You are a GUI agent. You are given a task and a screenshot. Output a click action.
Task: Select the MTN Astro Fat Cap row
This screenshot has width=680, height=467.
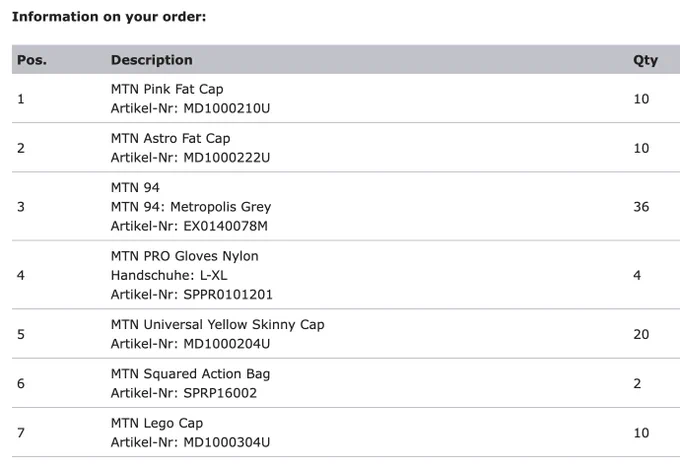click(x=346, y=147)
